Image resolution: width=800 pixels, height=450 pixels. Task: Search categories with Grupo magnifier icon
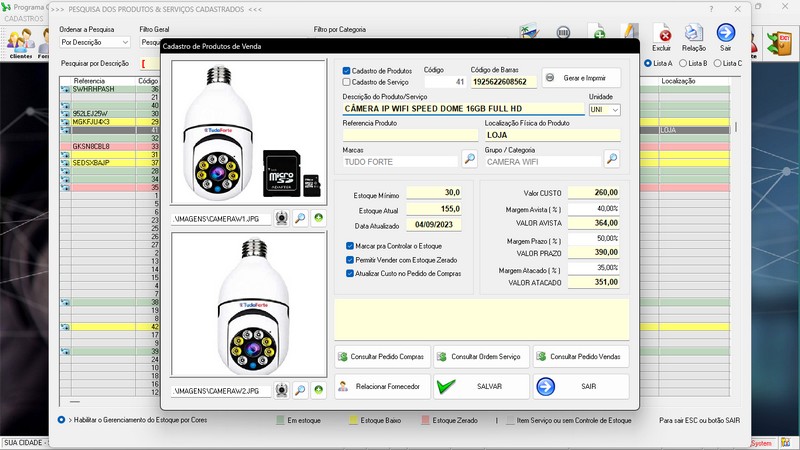pyautogui.click(x=612, y=159)
